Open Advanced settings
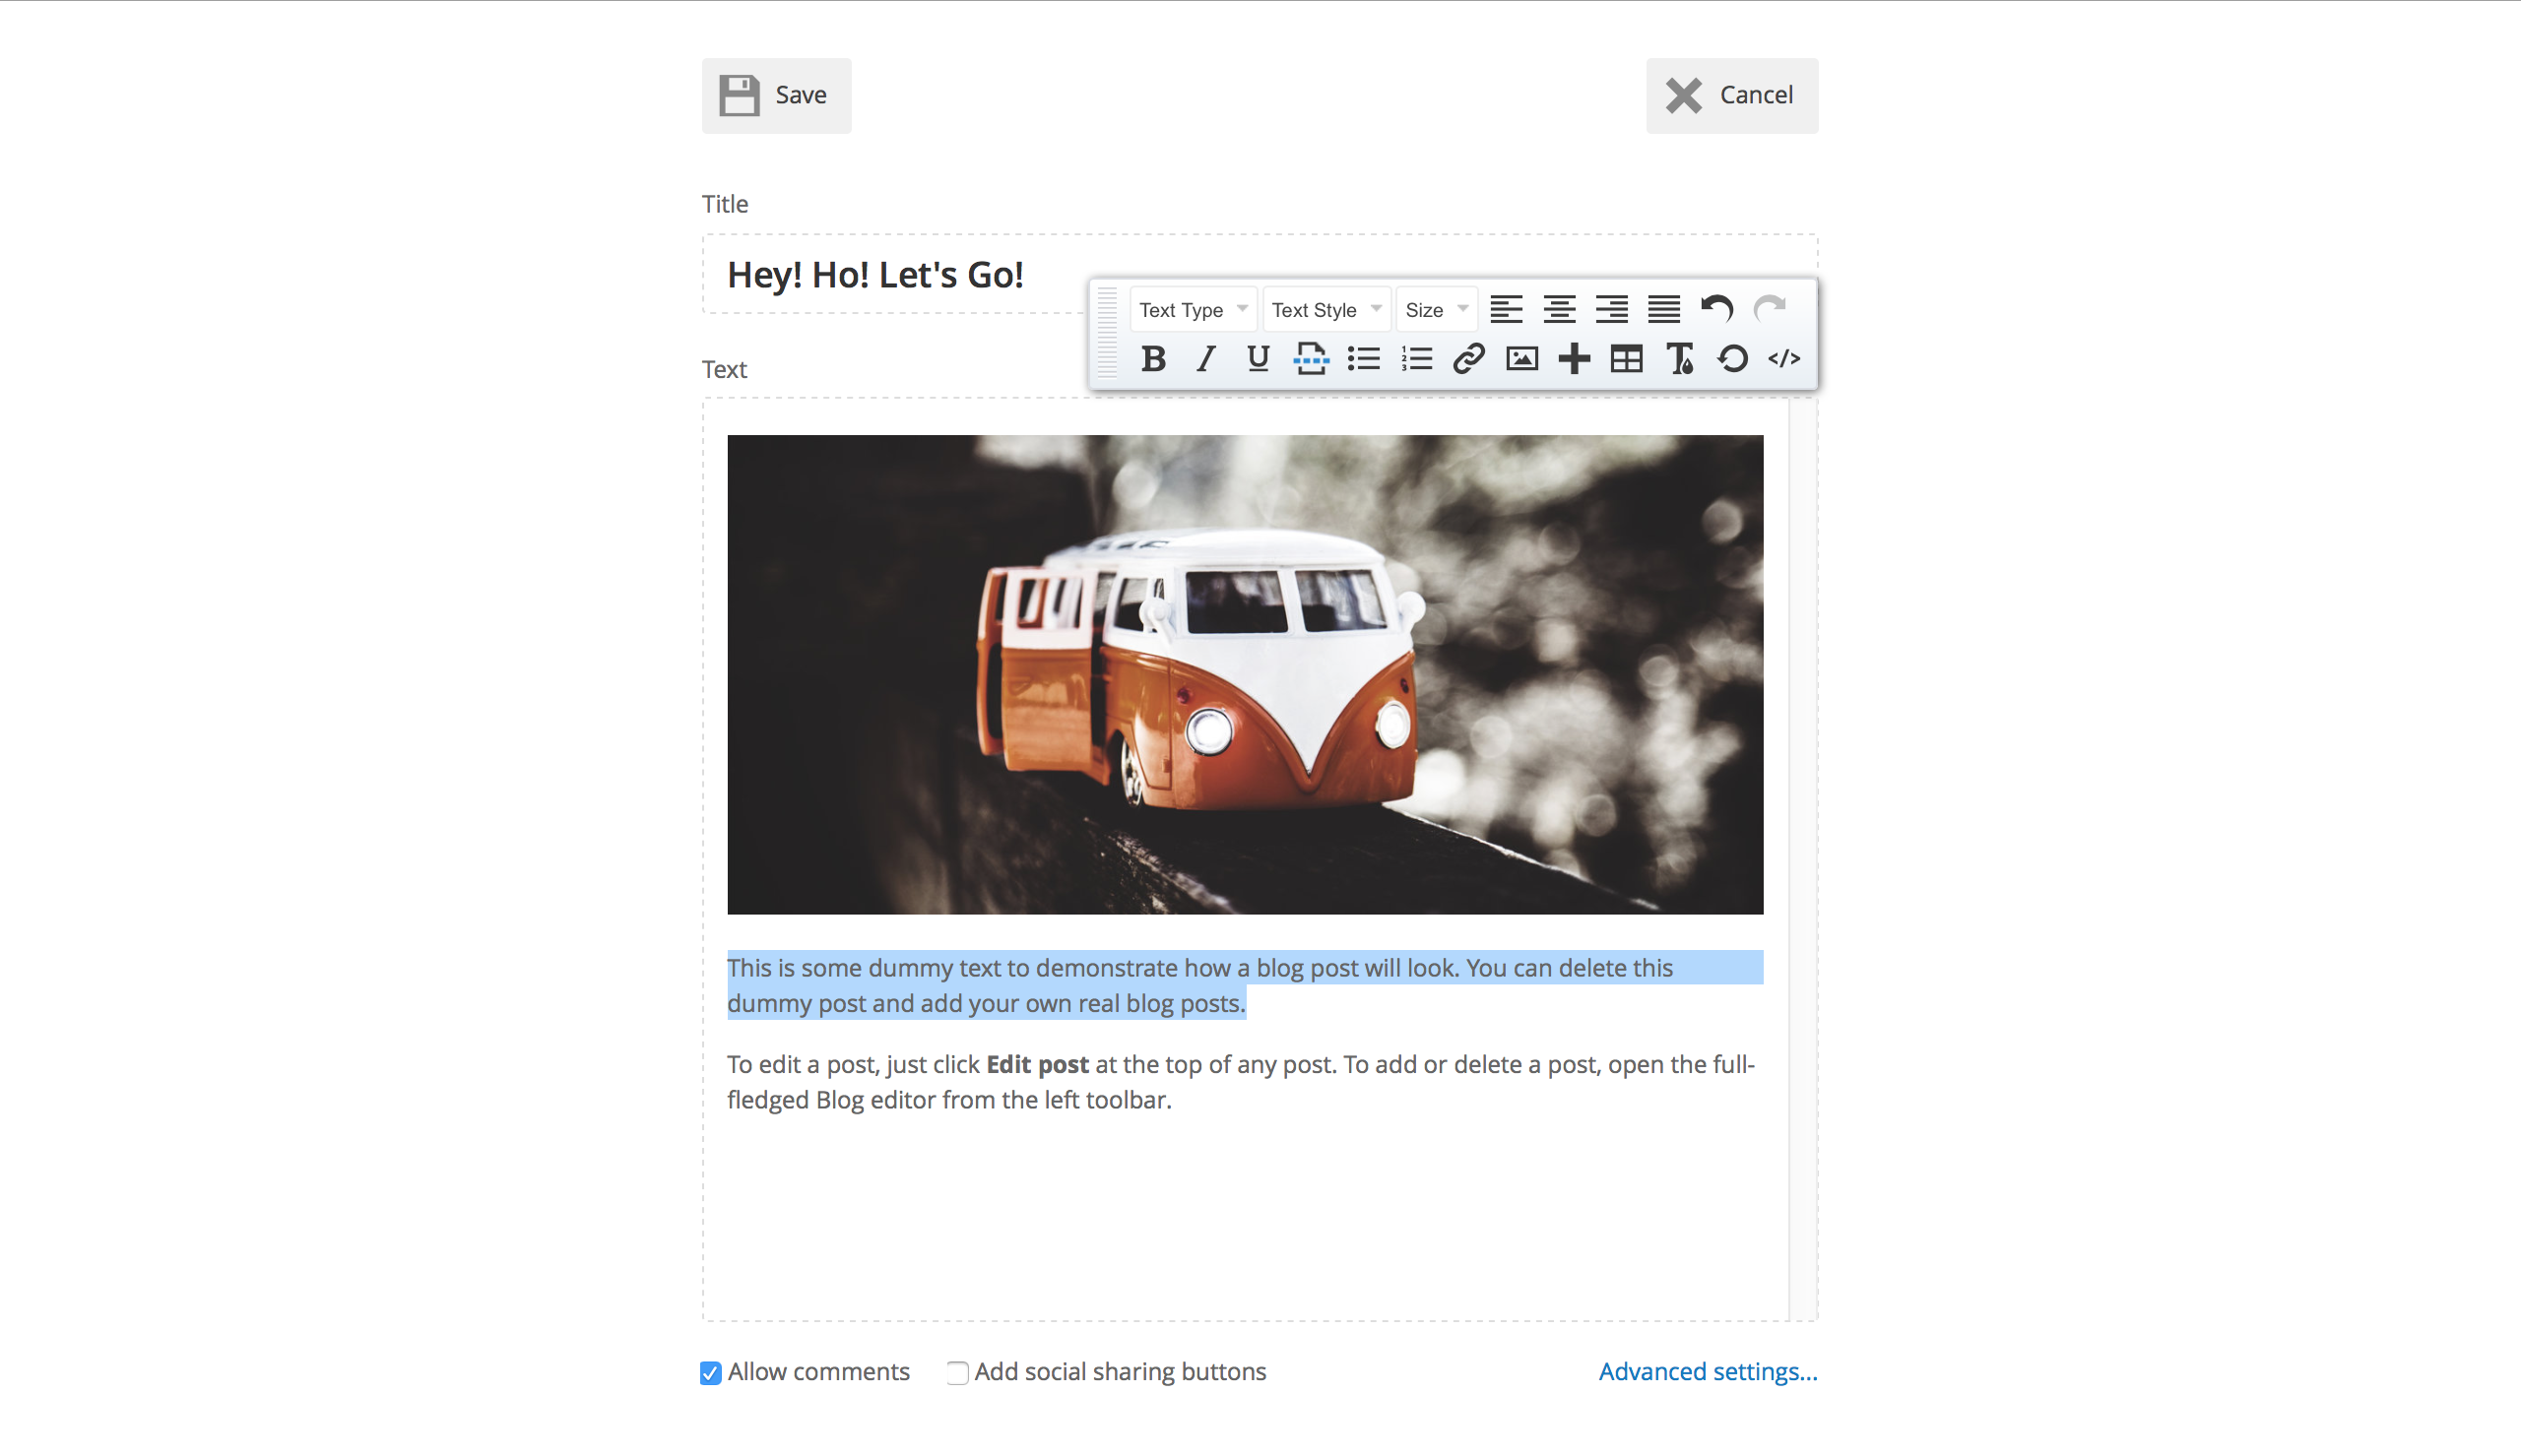This screenshot has height=1456, width=2521. pyautogui.click(x=1707, y=1371)
